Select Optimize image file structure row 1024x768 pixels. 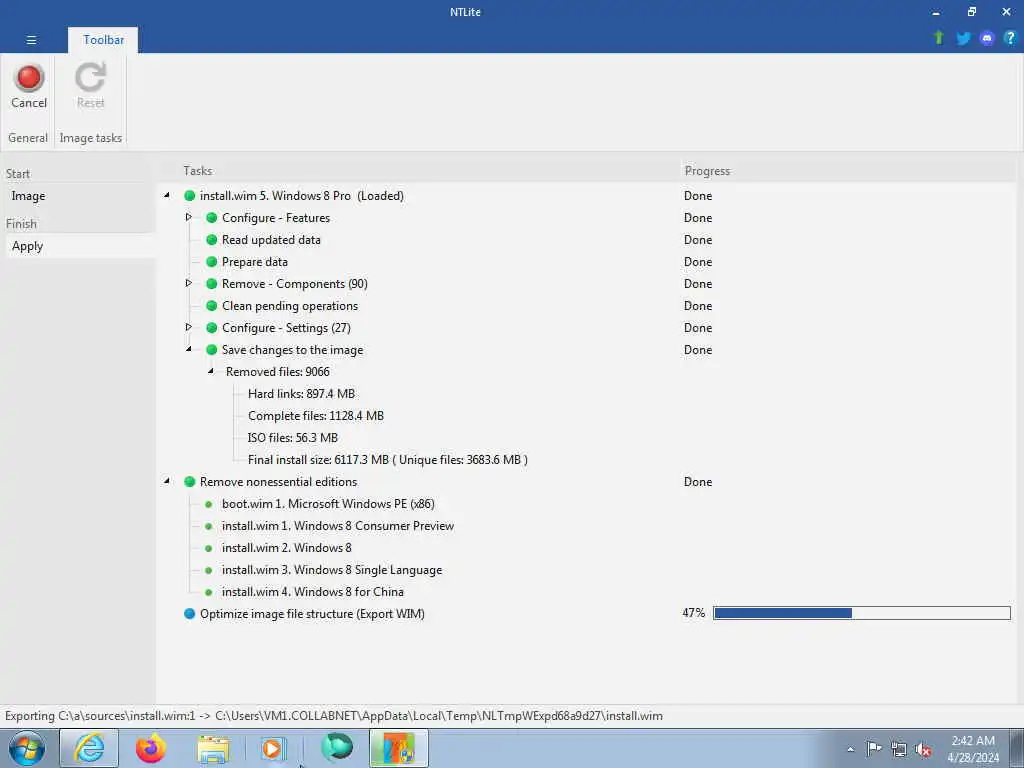coord(312,614)
